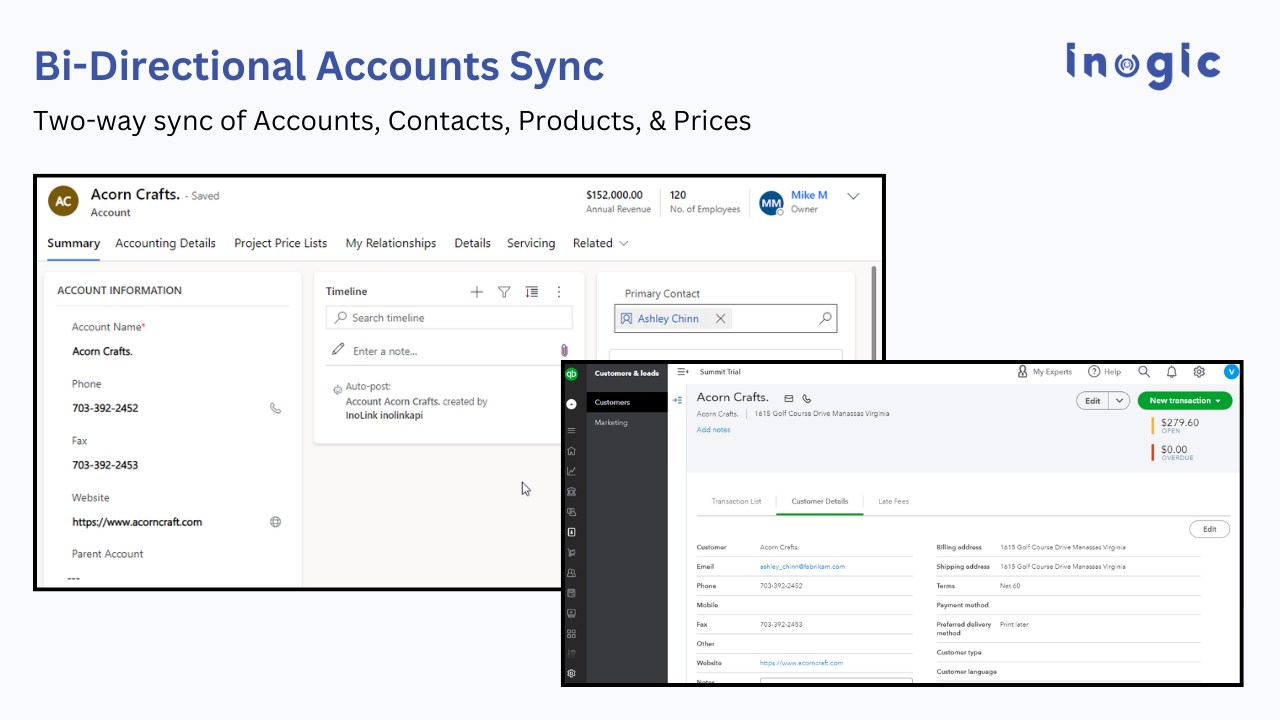Toggle QuickBooks hamburger menu in the dark sidebar
This screenshot has height=720, width=1280.
point(571,430)
